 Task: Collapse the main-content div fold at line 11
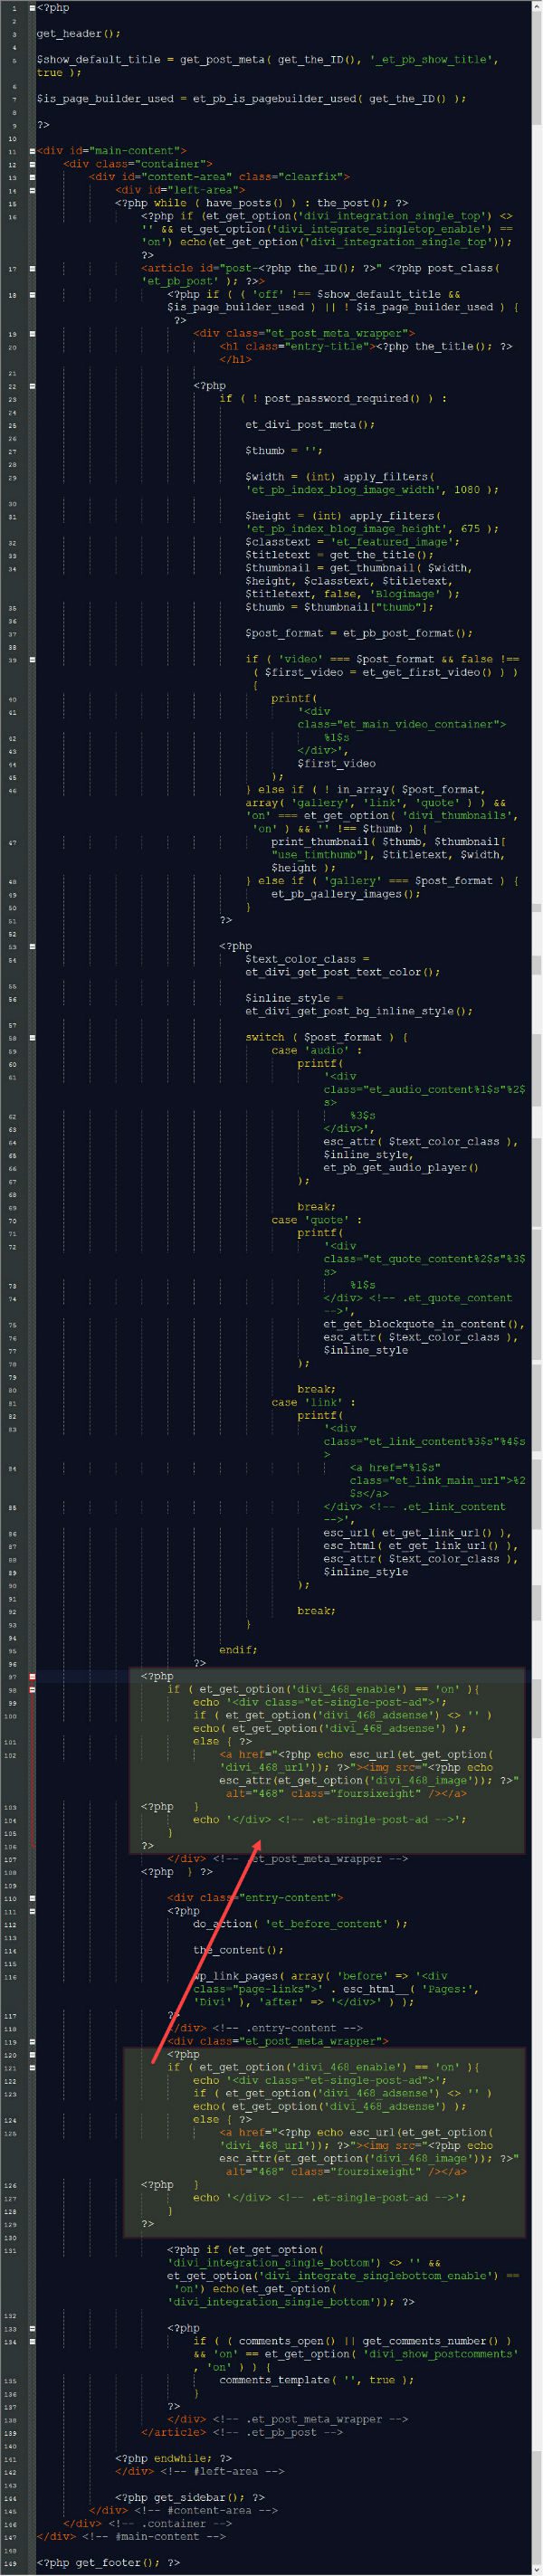point(32,151)
